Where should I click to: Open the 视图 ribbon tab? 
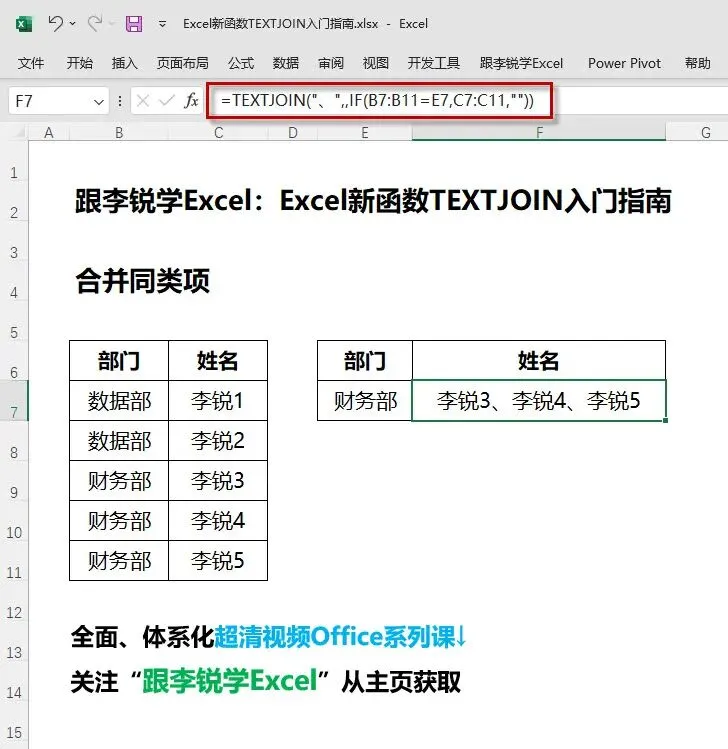[376, 63]
